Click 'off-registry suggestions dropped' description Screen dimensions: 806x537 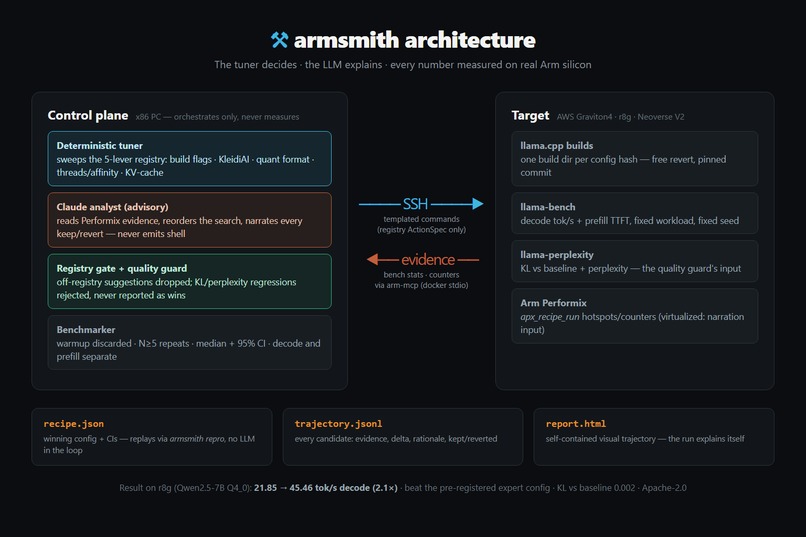(176, 288)
